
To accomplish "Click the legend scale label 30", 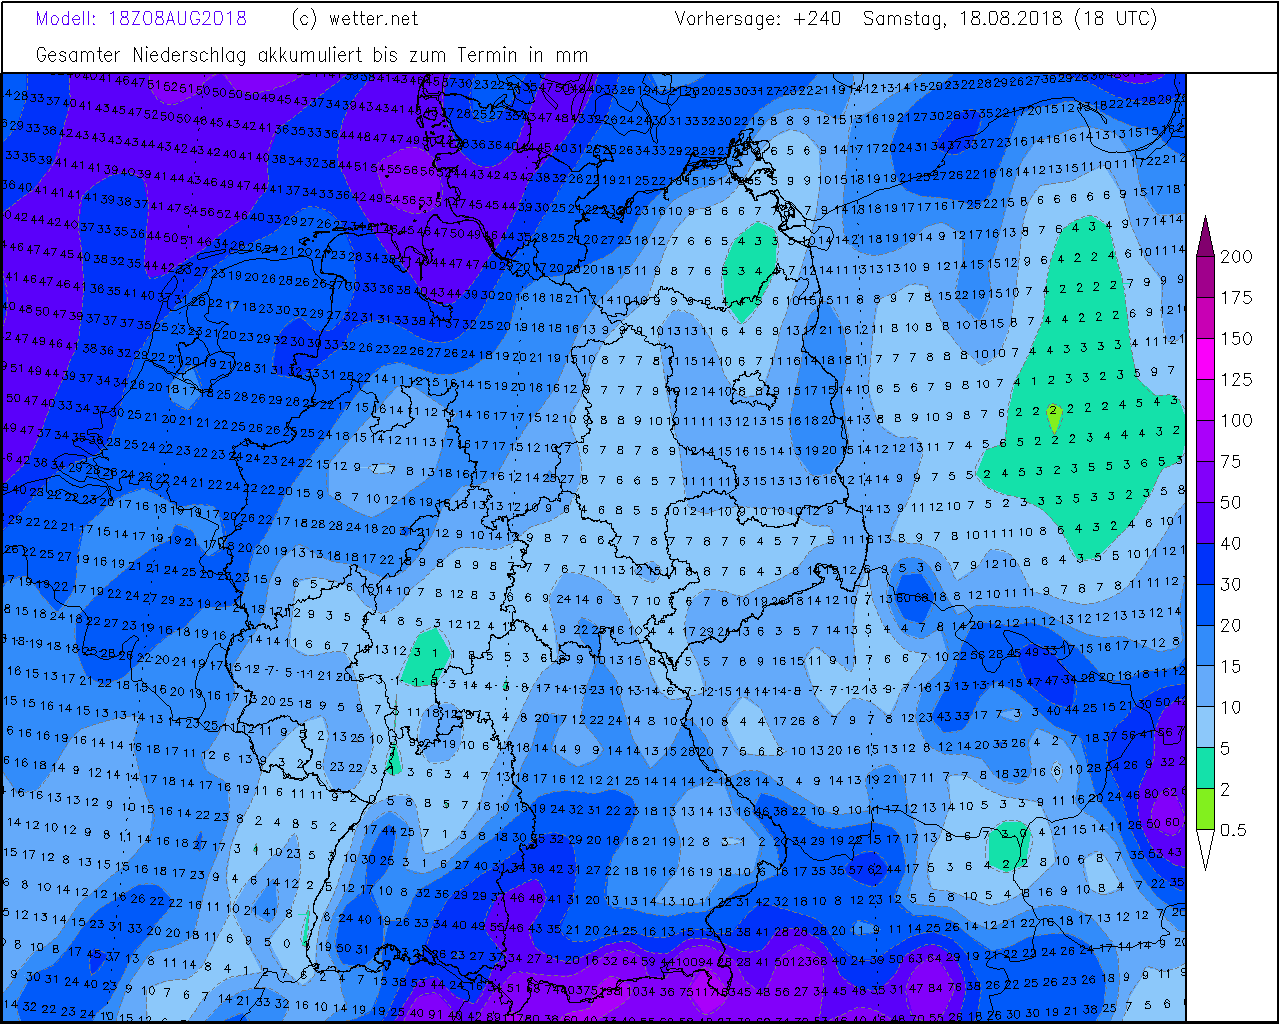I will (x=1231, y=585).
